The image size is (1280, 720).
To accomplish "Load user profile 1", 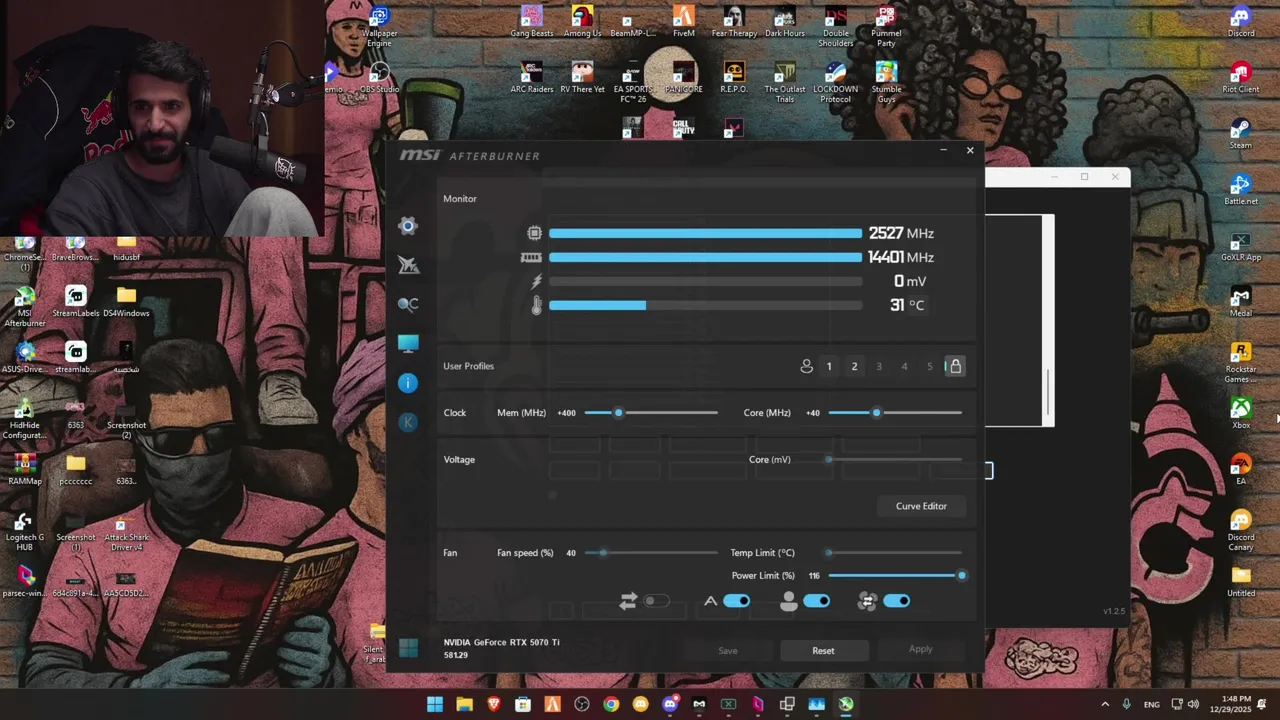I will coord(829,367).
